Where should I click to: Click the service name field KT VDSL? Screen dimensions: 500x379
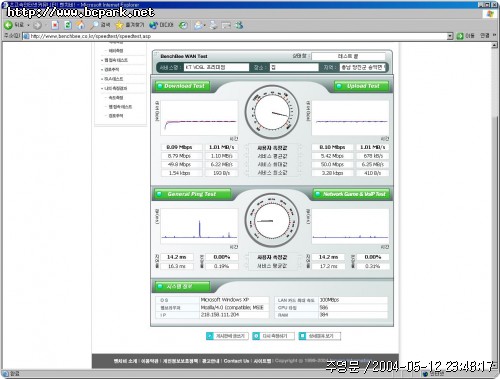click(x=216, y=67)
